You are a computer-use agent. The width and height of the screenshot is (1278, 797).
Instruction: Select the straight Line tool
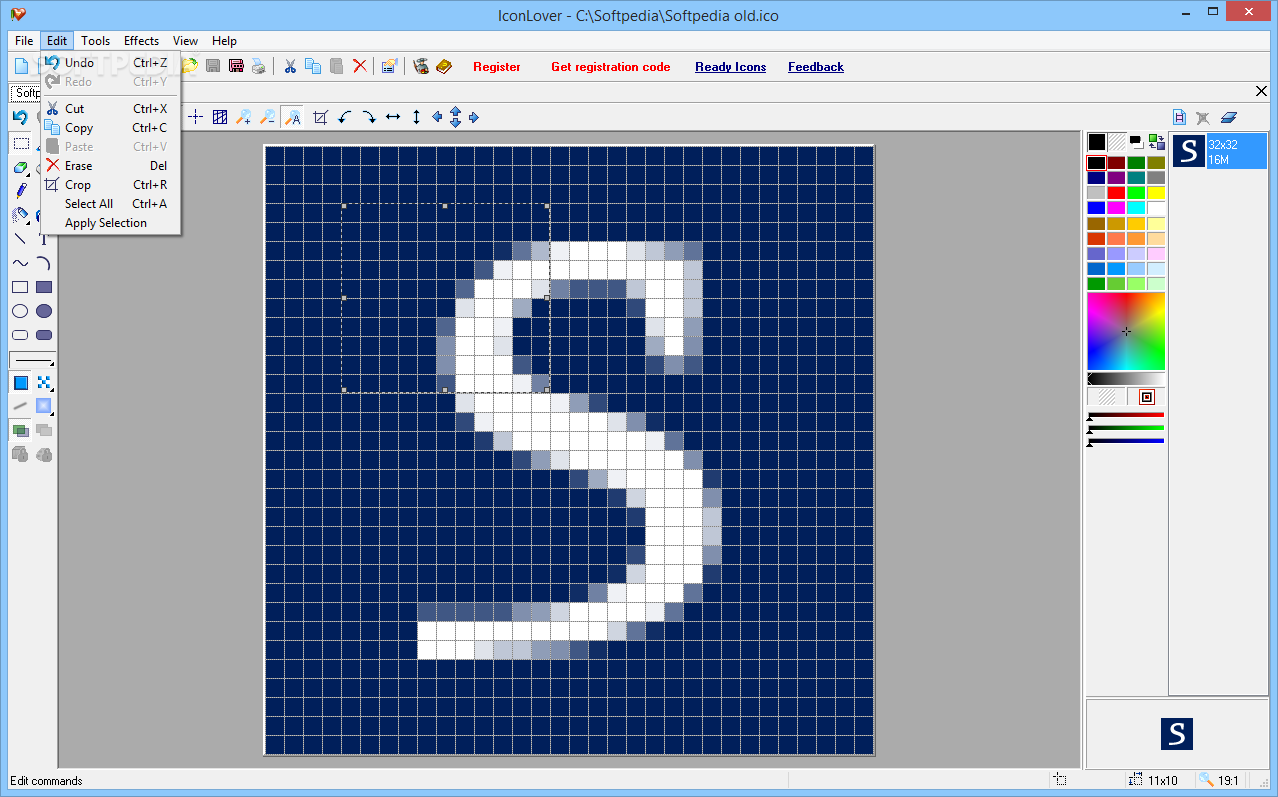point(20,238)
